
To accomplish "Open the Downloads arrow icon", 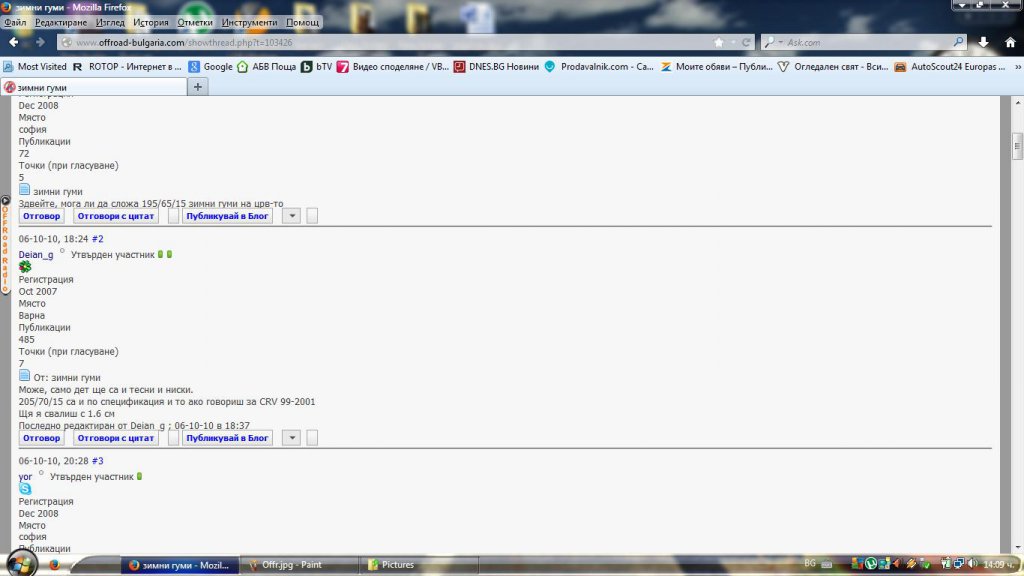I will [984, 42].
